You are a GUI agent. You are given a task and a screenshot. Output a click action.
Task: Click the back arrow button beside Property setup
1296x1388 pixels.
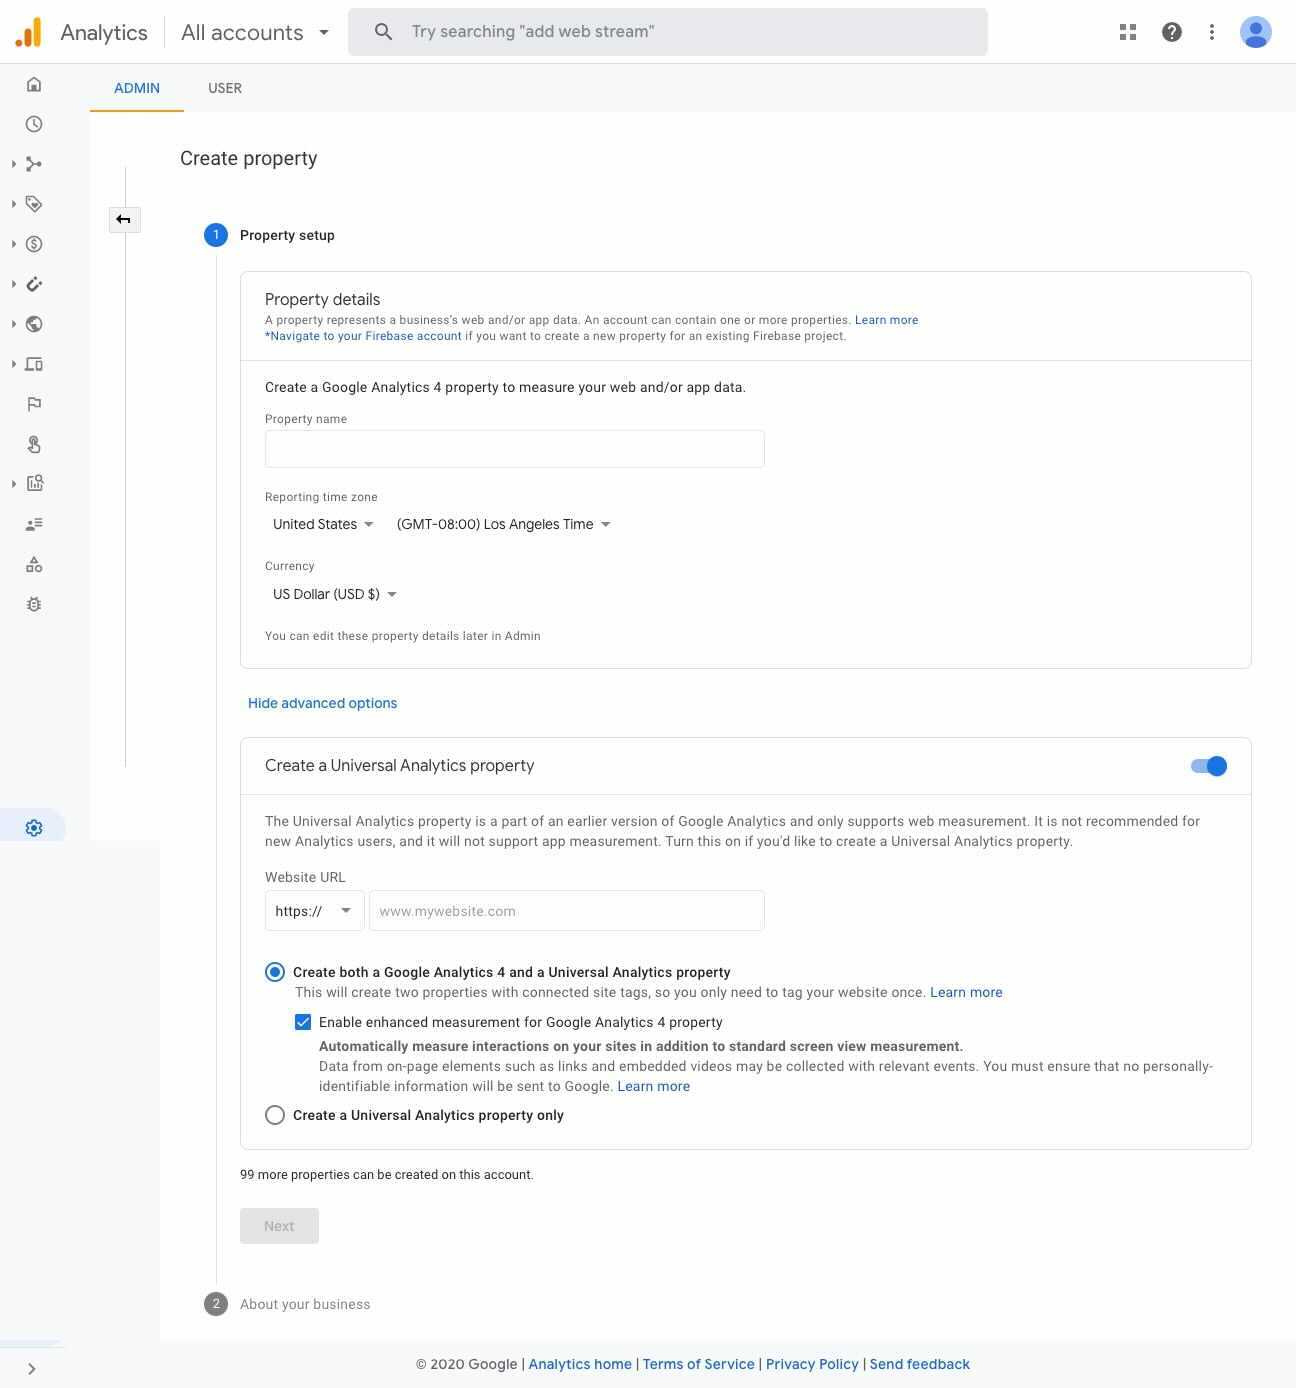click(x=124, y=219)
